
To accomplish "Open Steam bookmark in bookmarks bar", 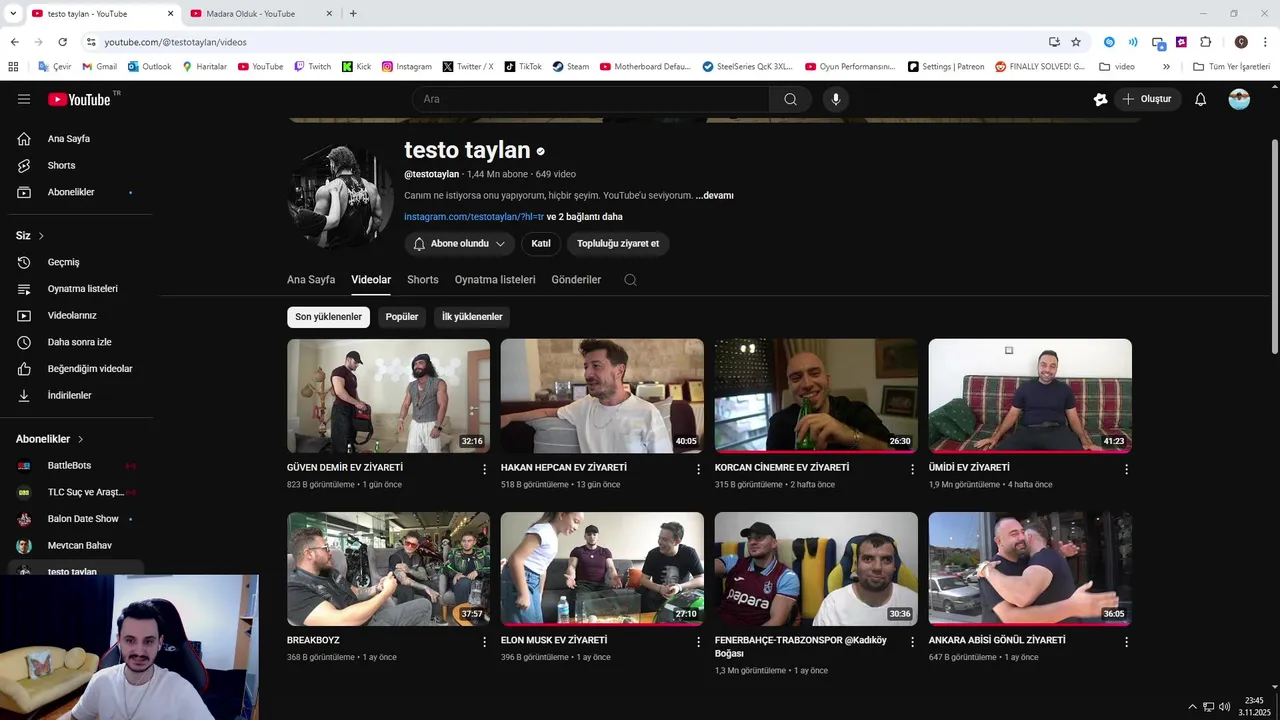I will pyautogui.click(x=571, y=67).
